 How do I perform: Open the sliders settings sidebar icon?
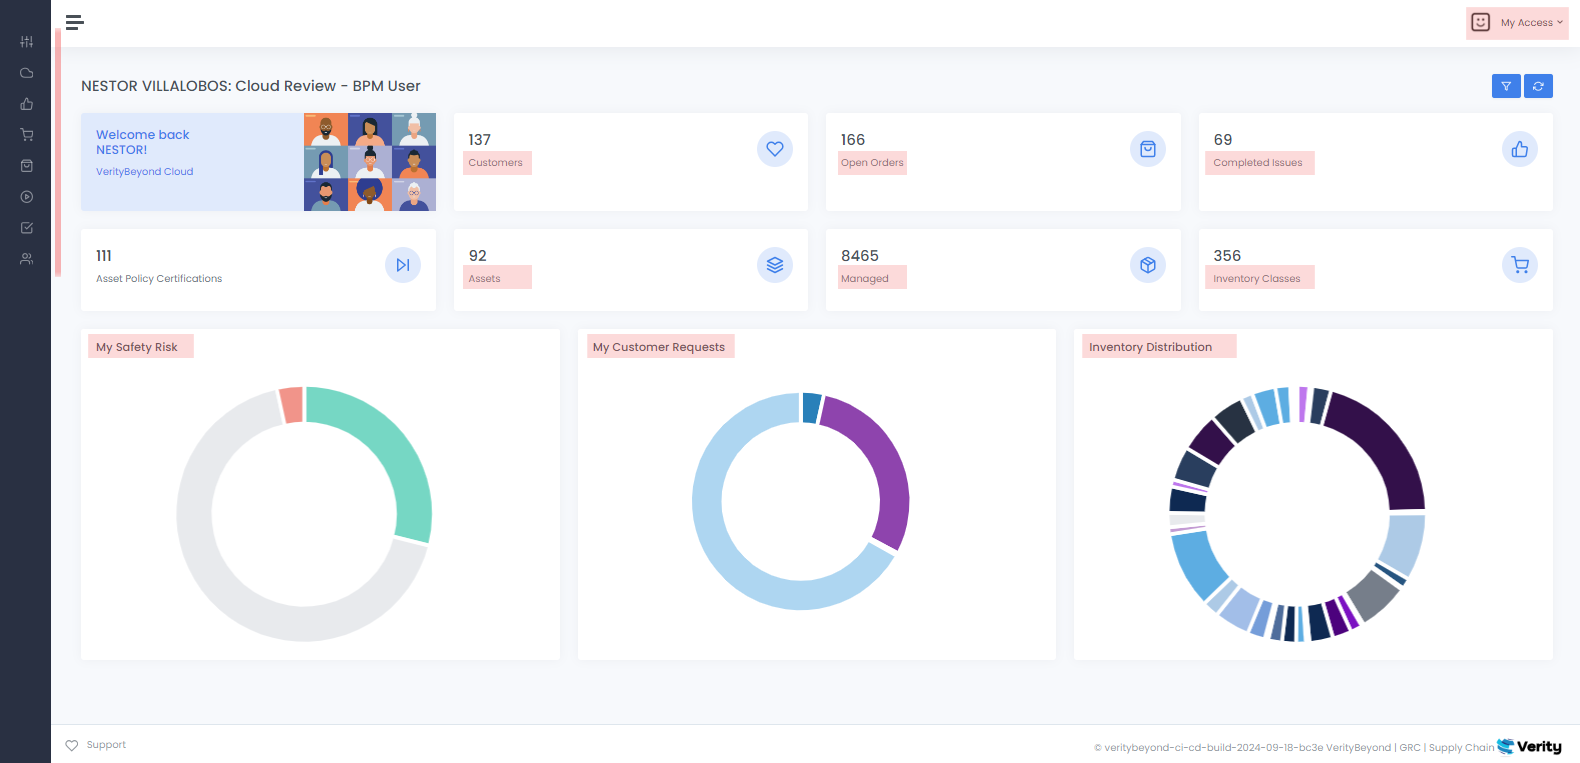(x=27, y=42)
